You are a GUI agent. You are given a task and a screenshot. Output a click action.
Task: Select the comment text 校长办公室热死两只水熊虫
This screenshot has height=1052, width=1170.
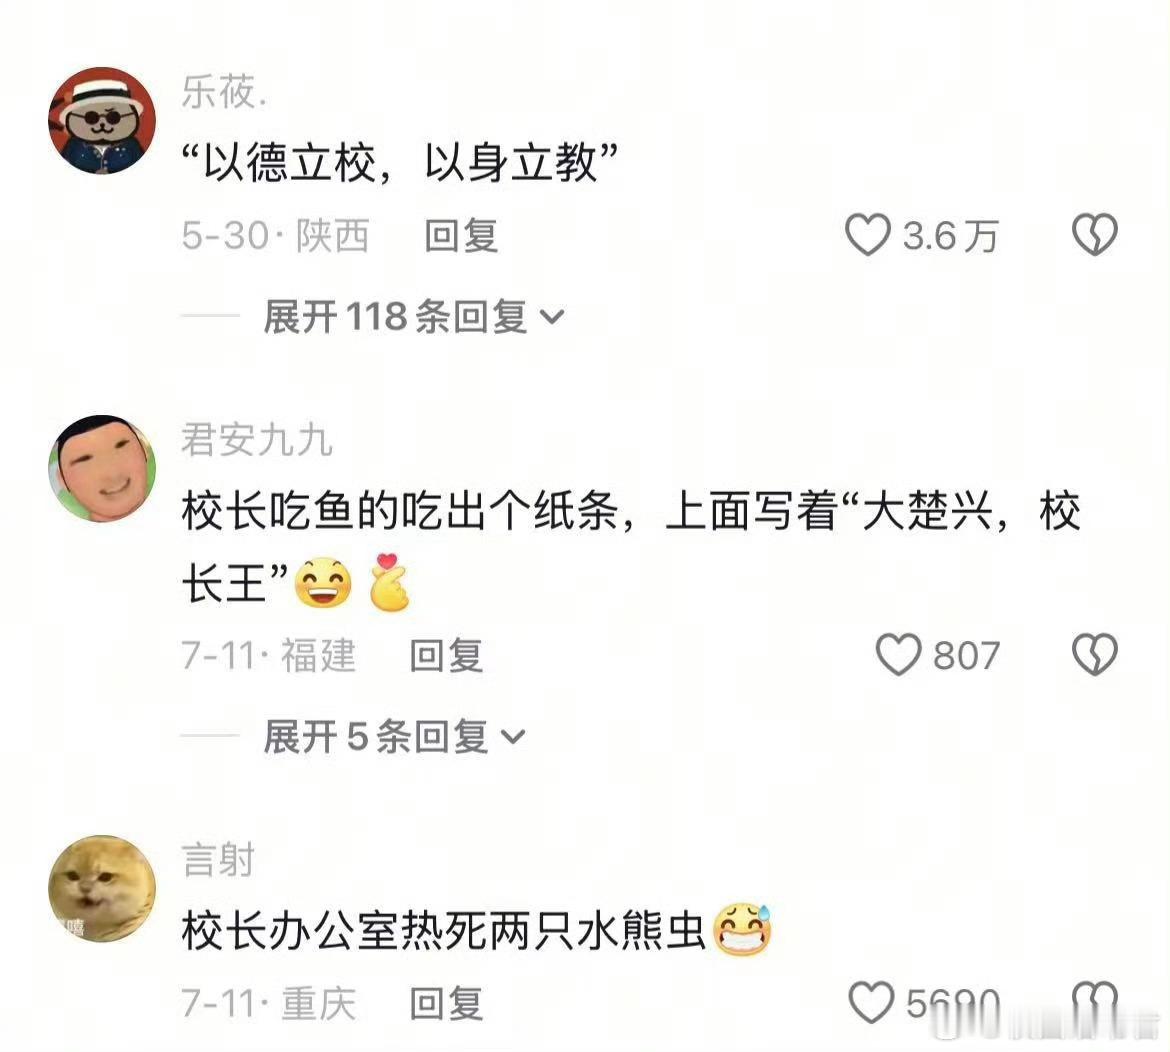tap(444, 931)
